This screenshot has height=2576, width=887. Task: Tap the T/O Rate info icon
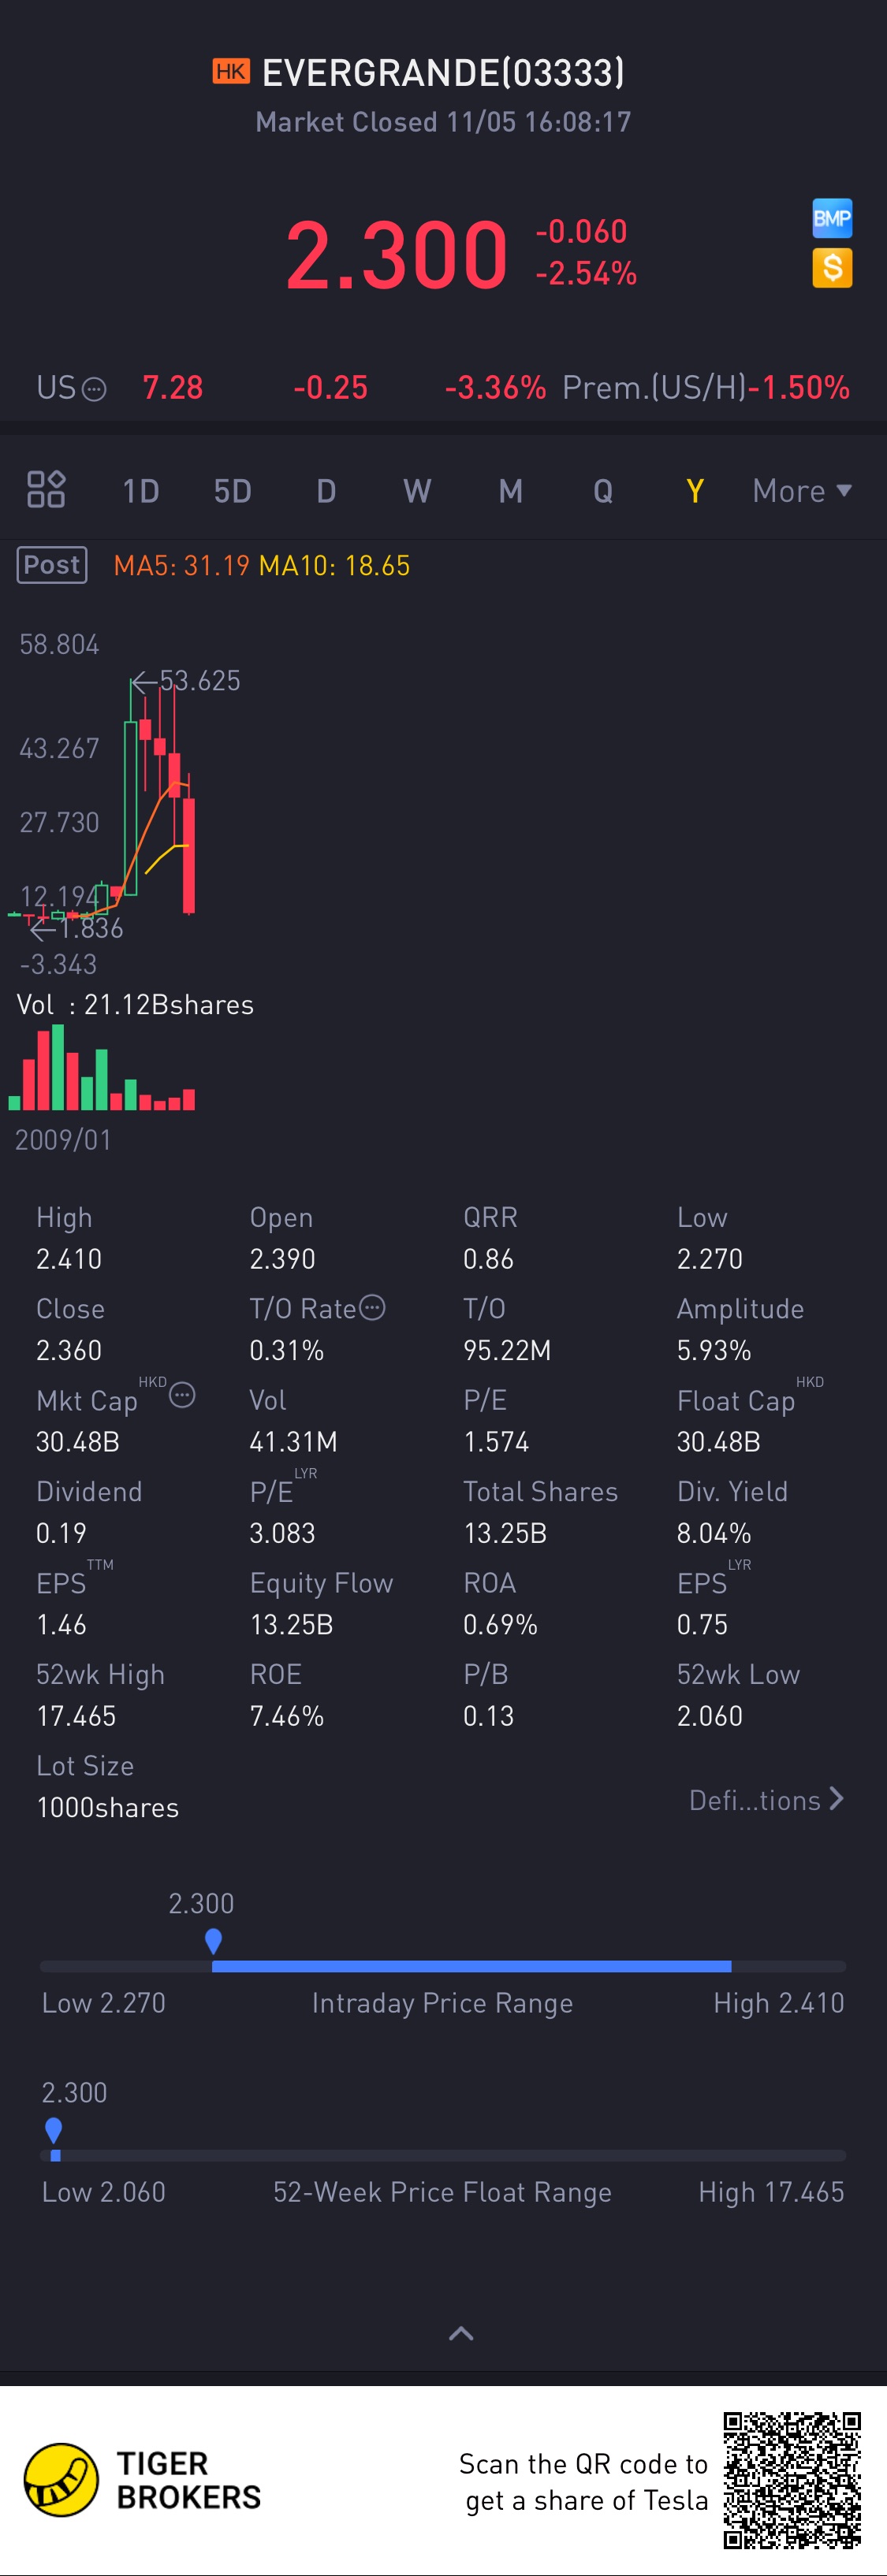pos(372,1307)
